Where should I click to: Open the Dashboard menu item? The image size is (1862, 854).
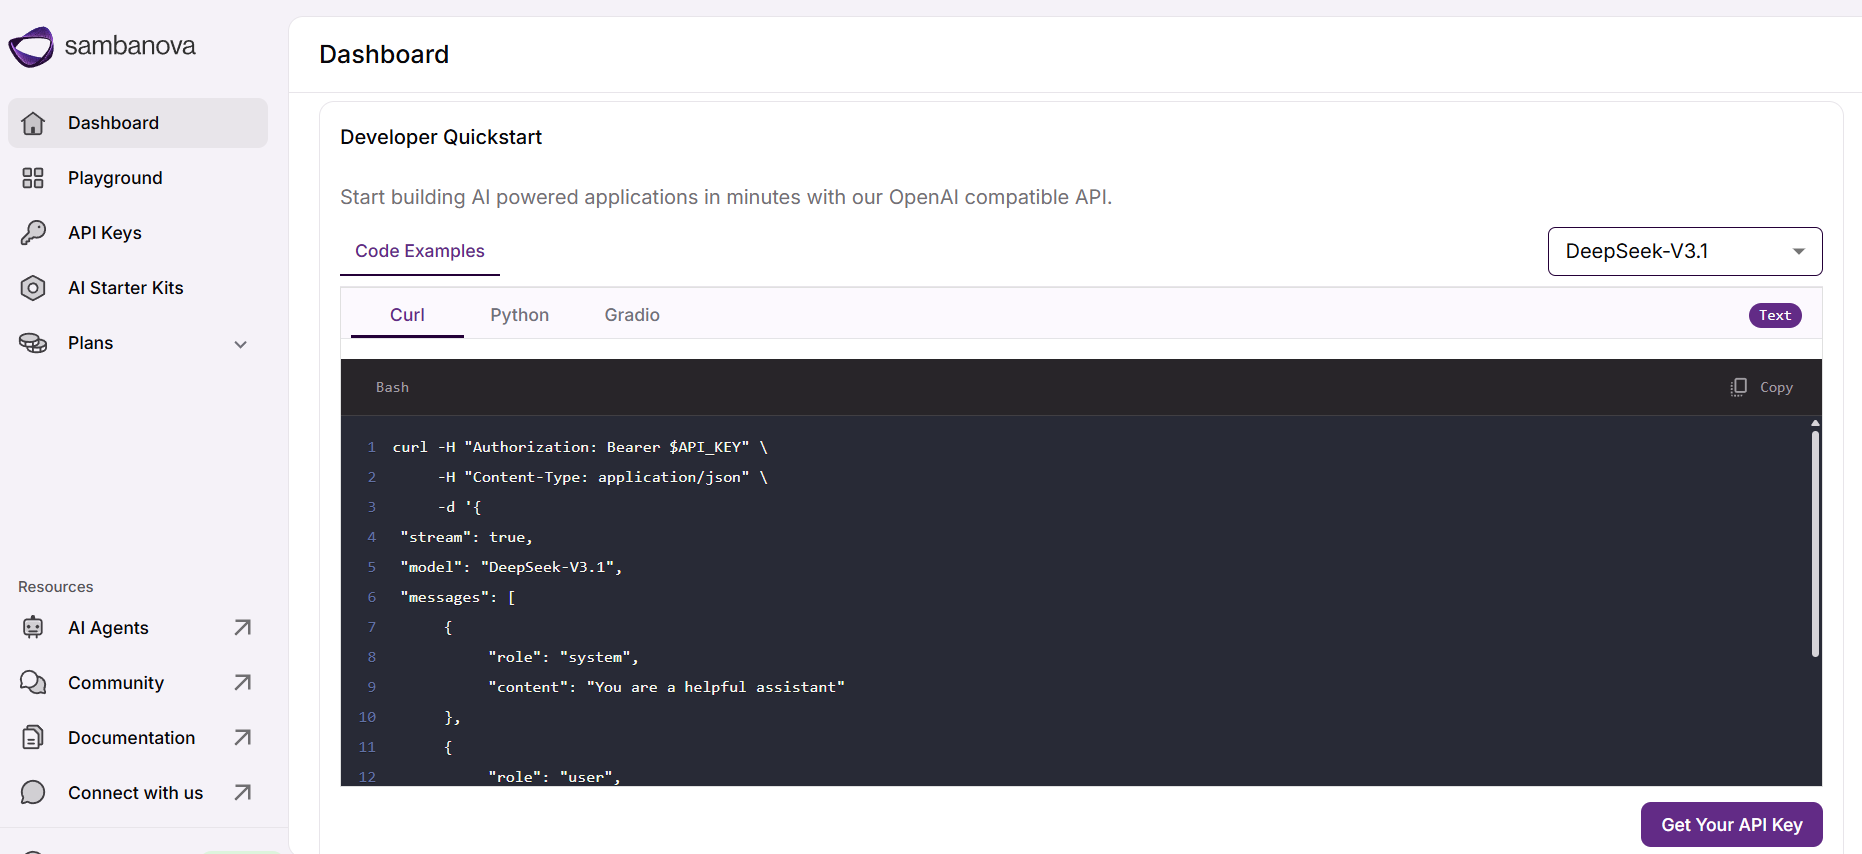pos(138,123)
